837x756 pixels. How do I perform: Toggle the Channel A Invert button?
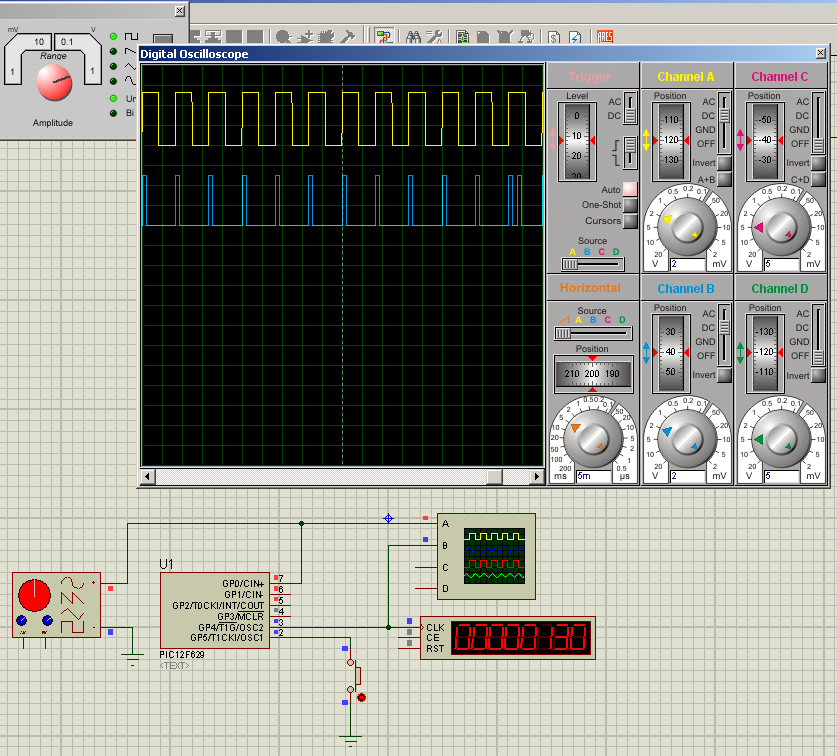pyautogui.click(x=723, y=163)
